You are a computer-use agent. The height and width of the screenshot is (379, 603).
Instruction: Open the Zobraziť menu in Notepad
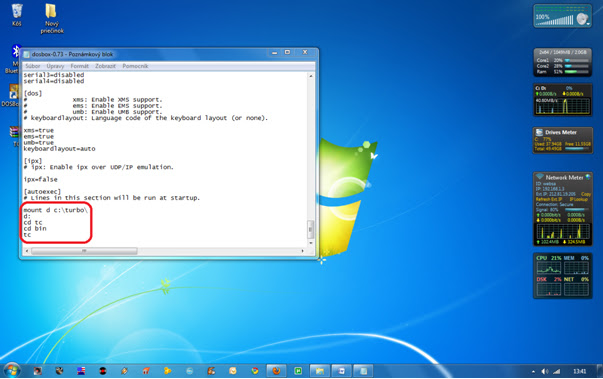[x=105, y=66]
